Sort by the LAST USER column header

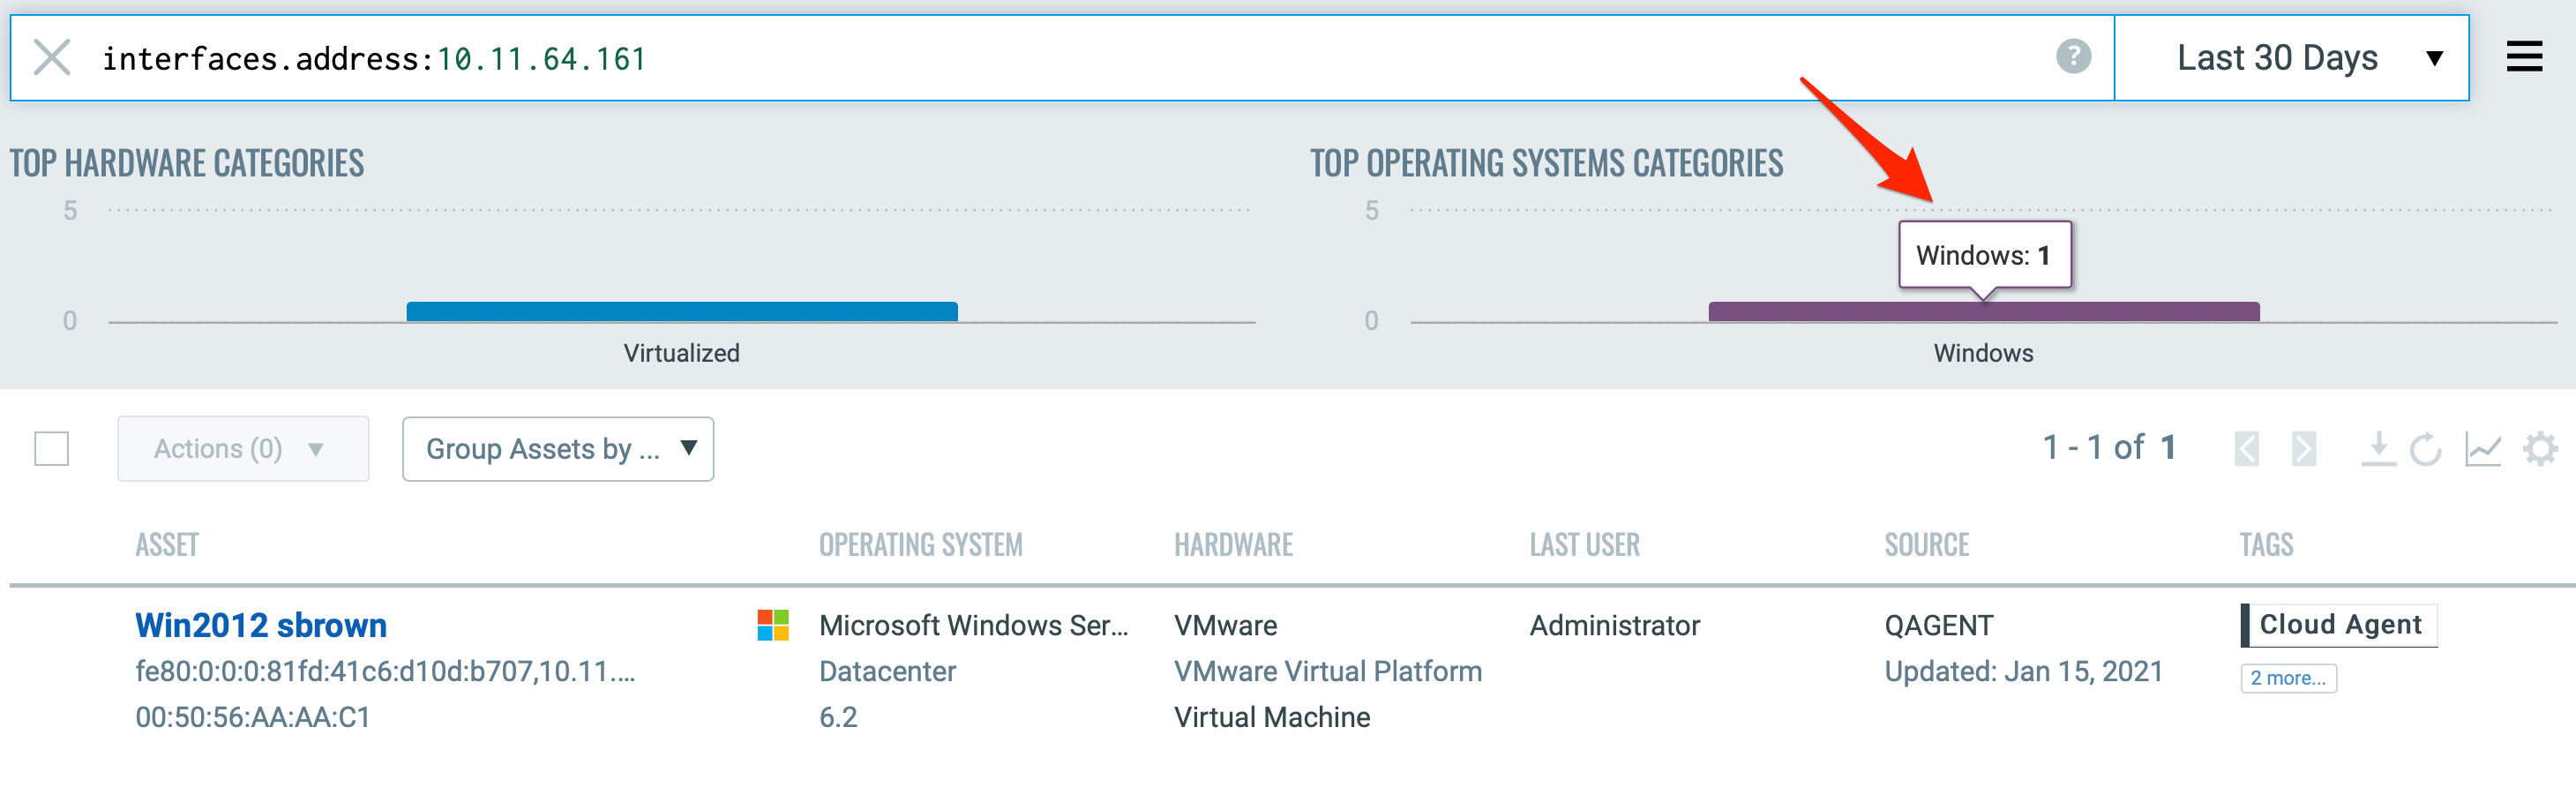(x=1584, y=545)
